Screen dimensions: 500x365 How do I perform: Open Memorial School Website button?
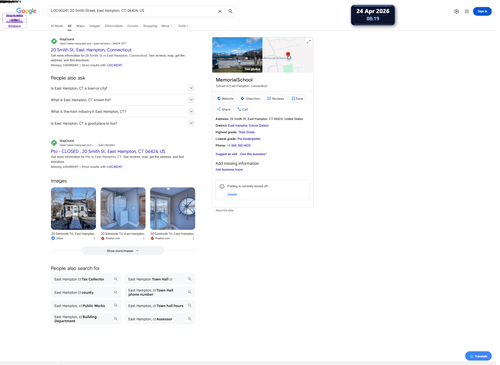tap(225, 99)
